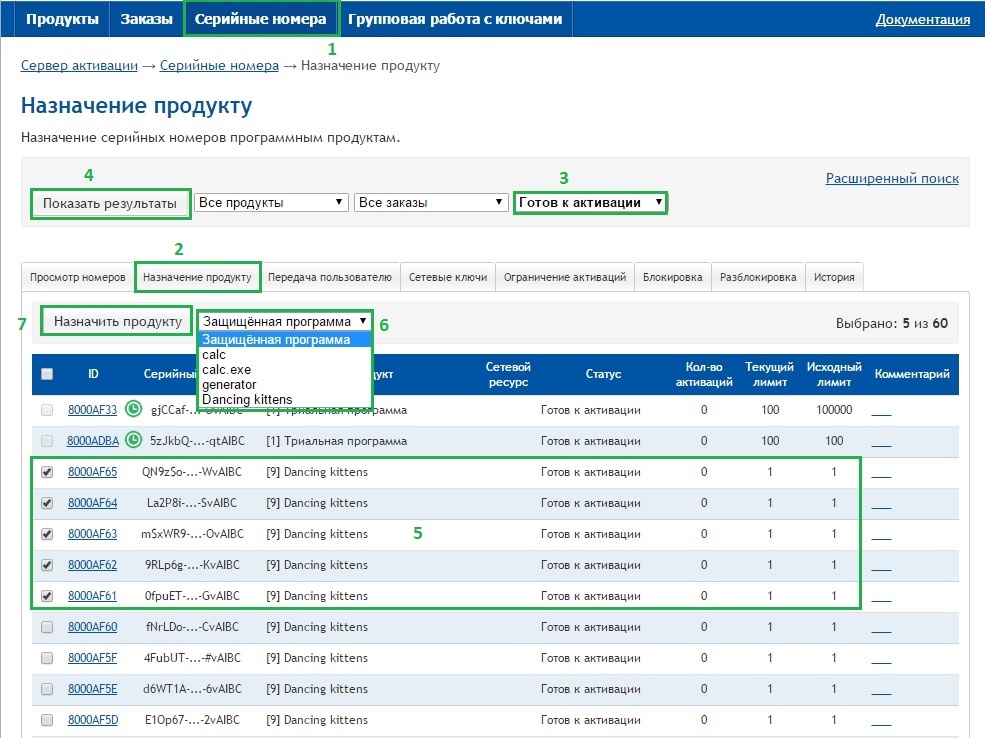Open the 'Все продукты' filter dropdown
The width and height of the screenshot is (985, 738).
coord(270,202)
